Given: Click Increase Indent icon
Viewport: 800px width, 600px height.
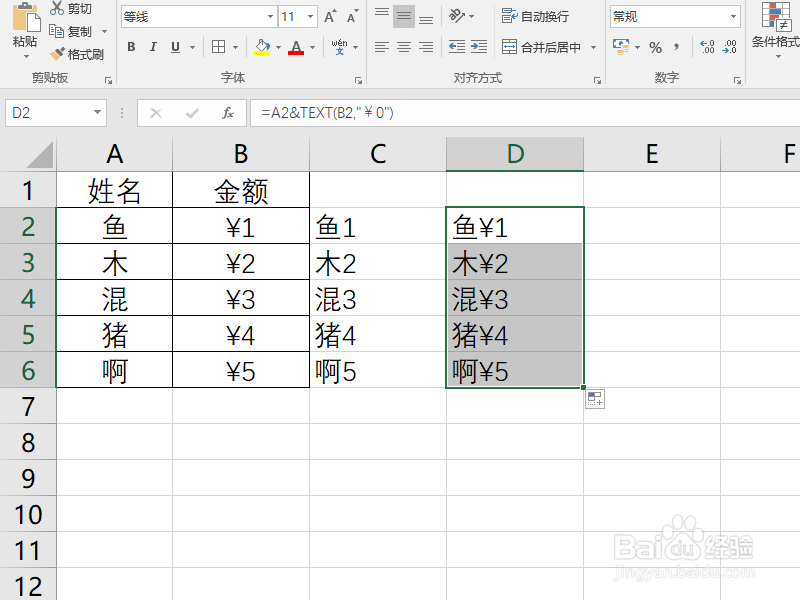Looking at the screenshot, I should [479, 47].
